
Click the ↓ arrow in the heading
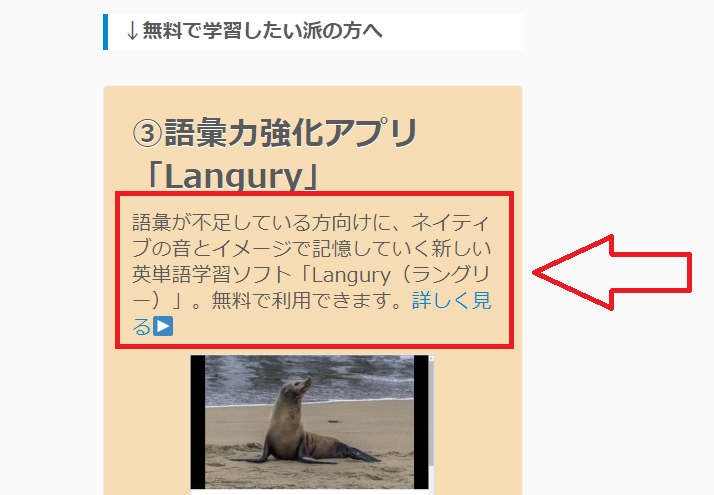132,31
